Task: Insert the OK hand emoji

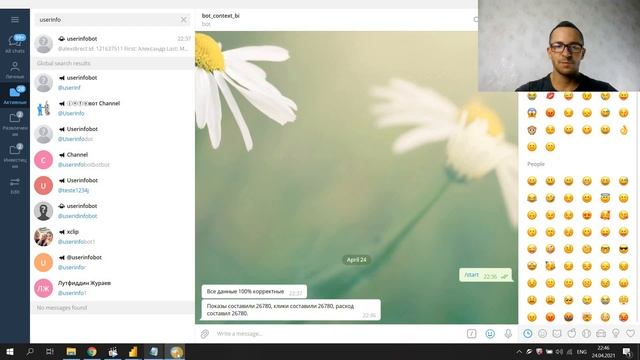Action: [x=623, y=130]
